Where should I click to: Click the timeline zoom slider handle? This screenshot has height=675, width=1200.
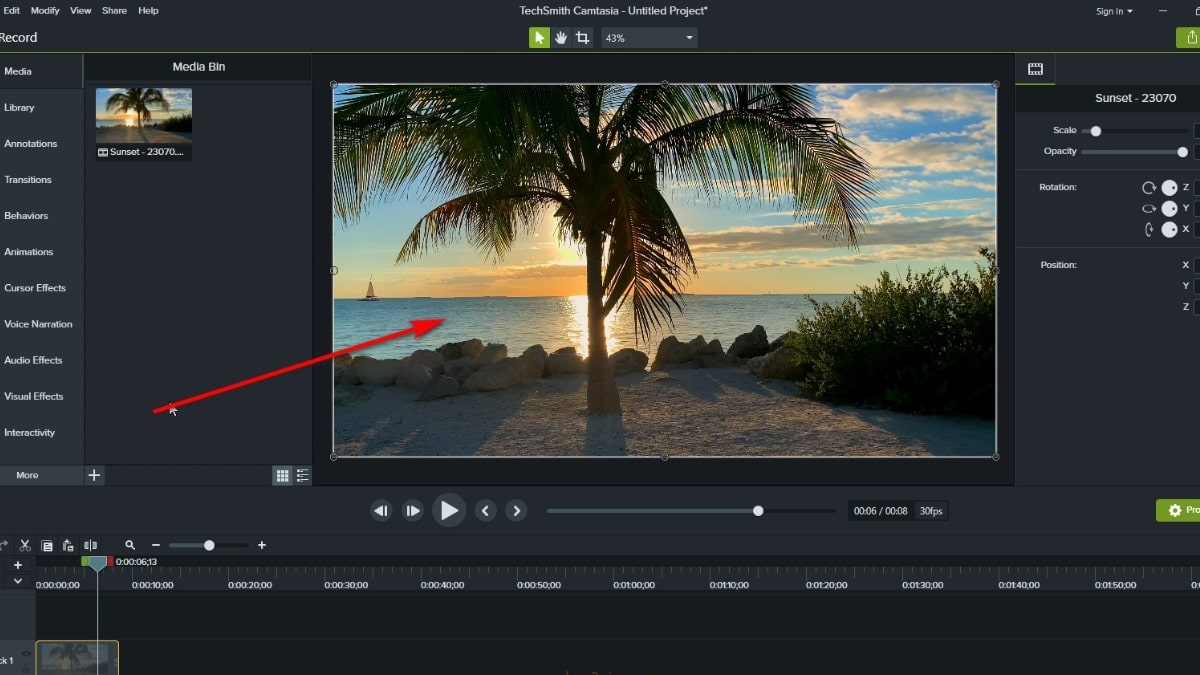(209, 545)
